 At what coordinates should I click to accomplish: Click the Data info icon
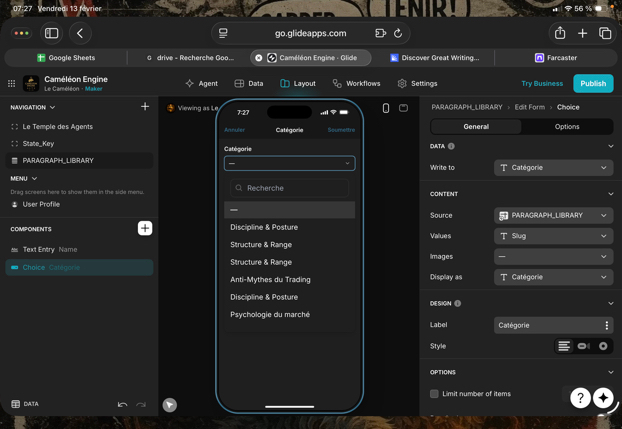pos(451,146)
